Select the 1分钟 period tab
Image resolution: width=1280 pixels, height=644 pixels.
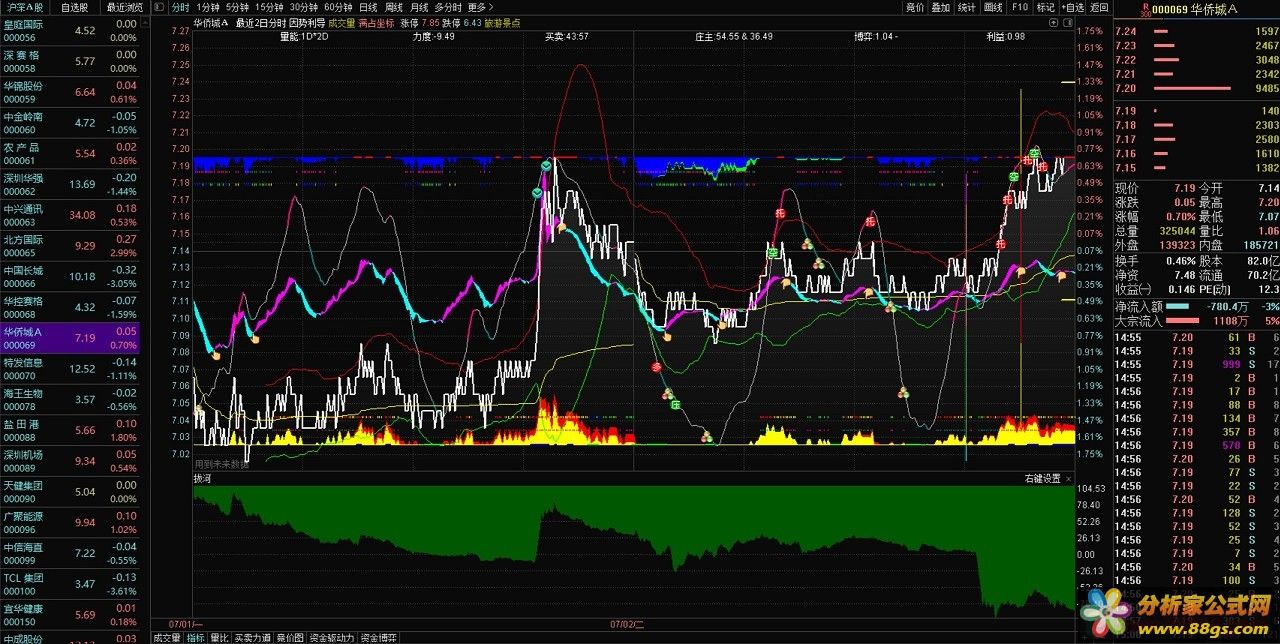pos(208,7)
